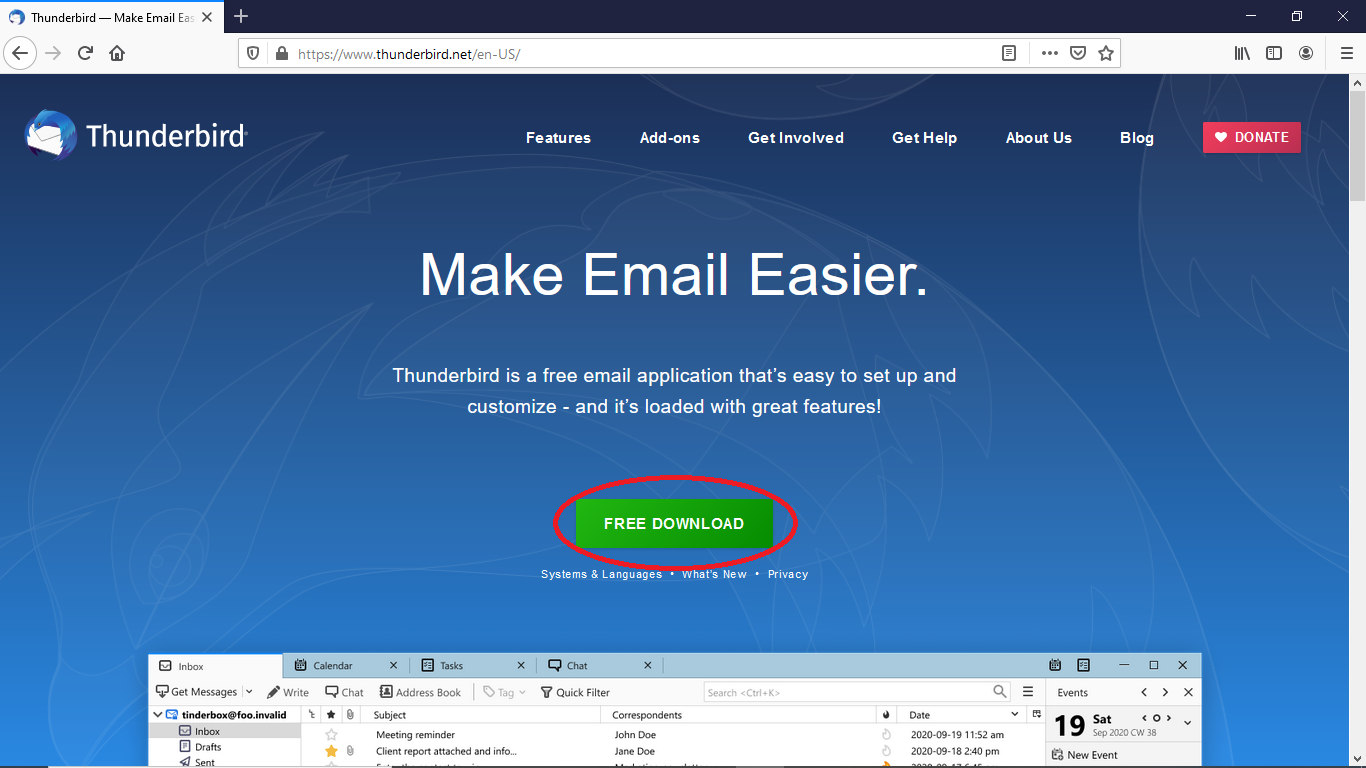Toggle reader view in the address bar
1366x768 pixels.
tap(1009, 54)
